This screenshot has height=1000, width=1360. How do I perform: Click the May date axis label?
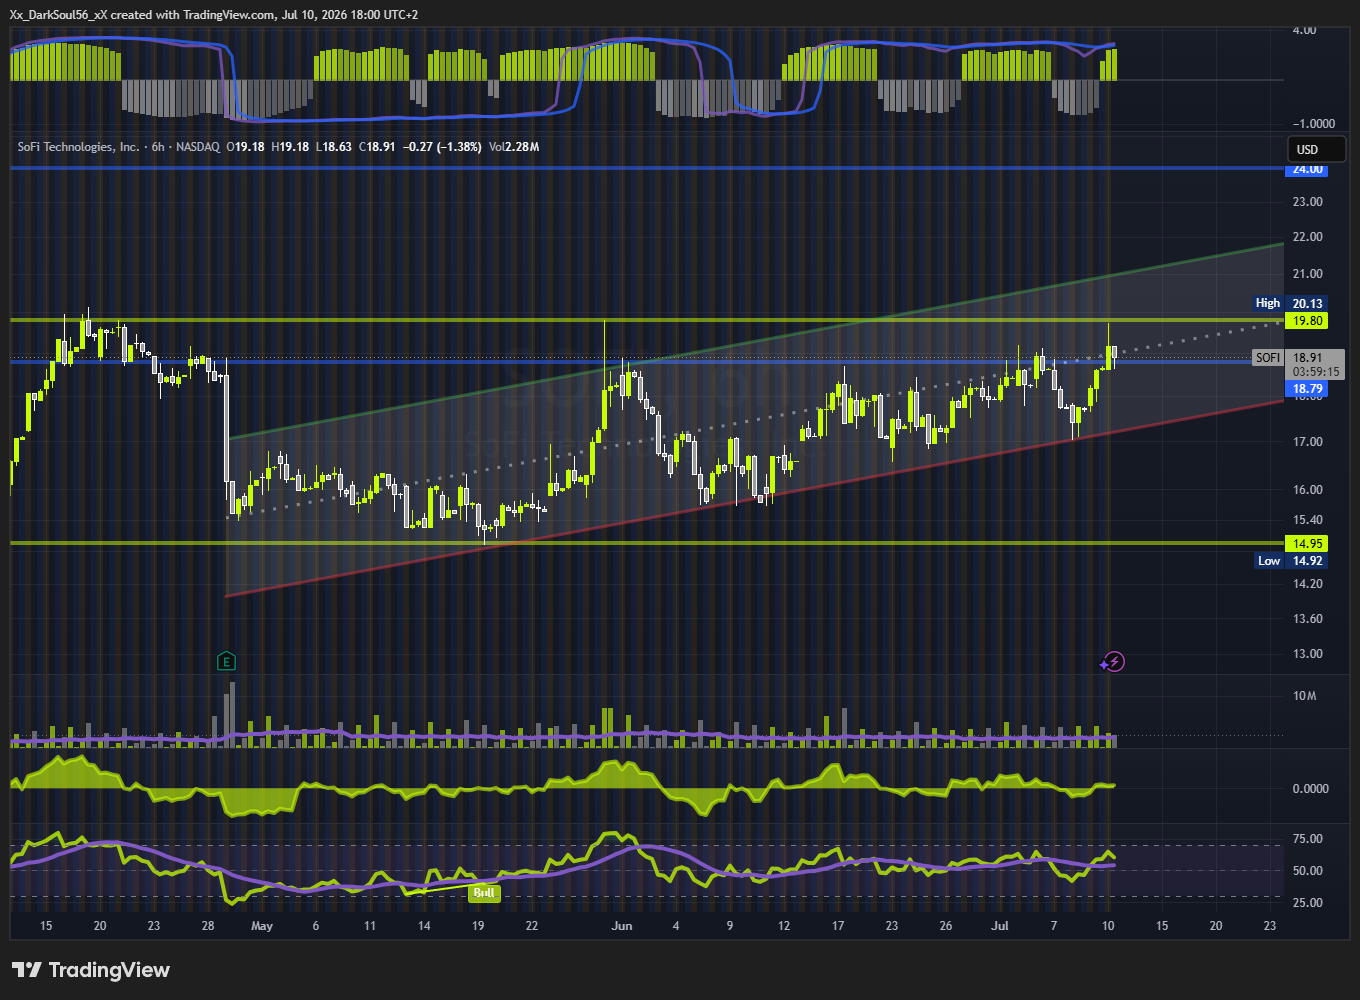coord(262,926)
